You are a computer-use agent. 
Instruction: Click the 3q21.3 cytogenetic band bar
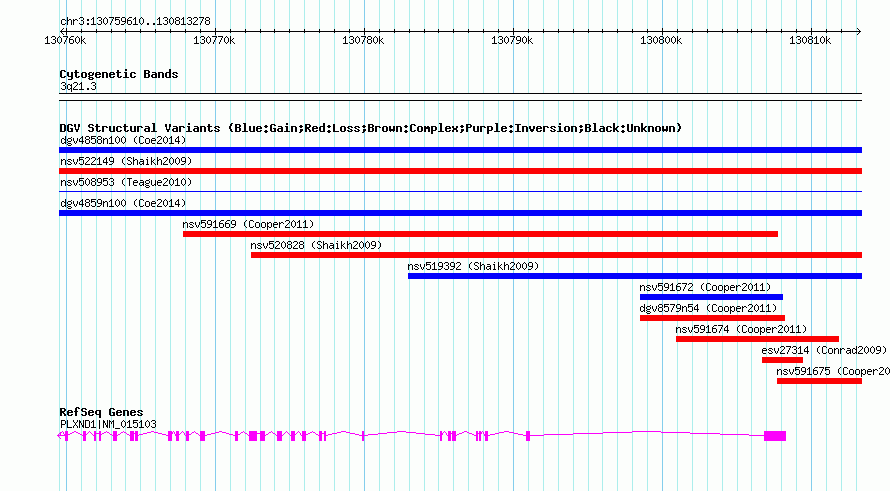(x=460, y=97)
